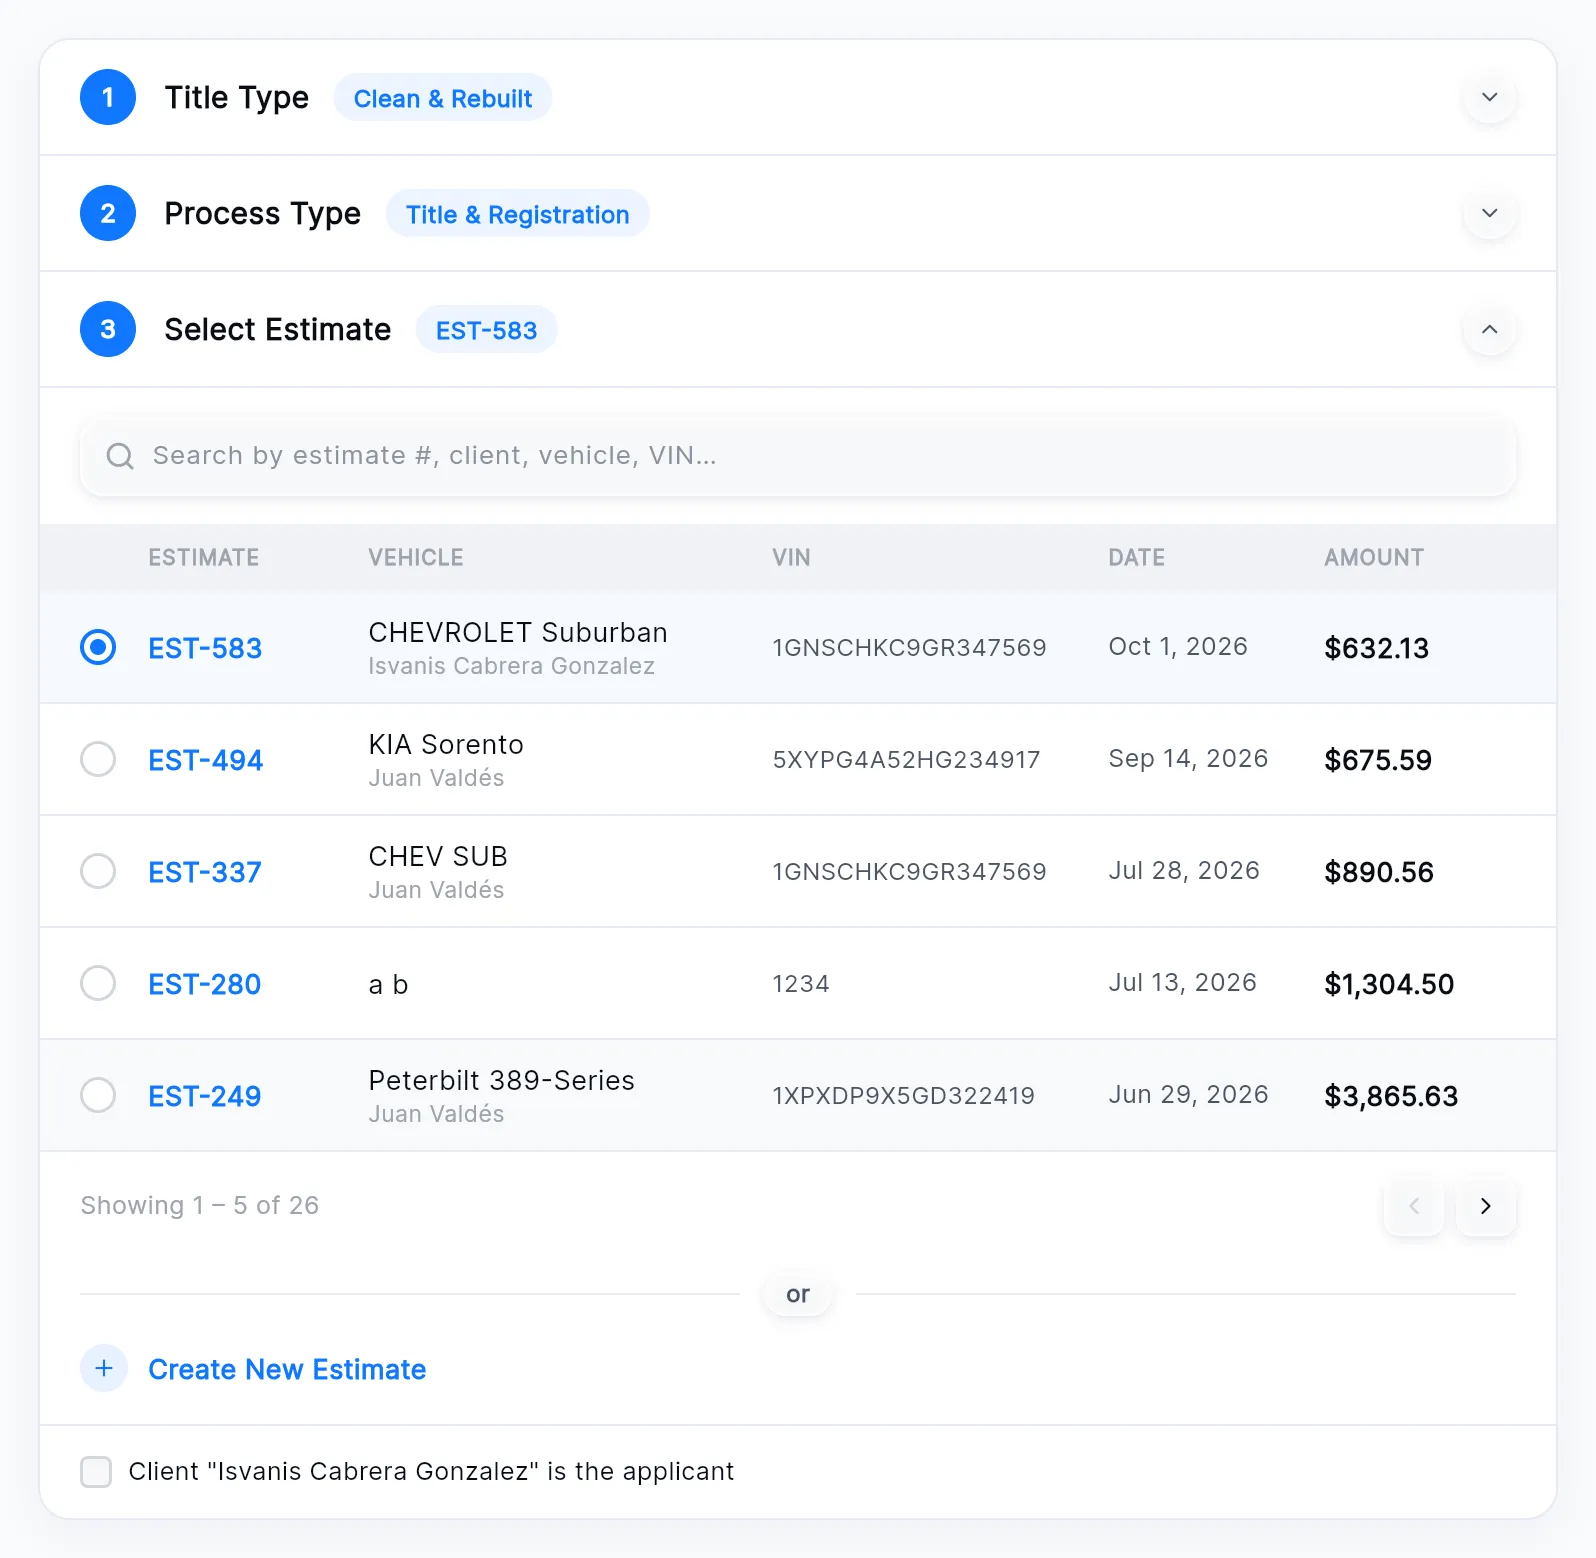
Task: Click step 2 number badge
Action: (x=108, y=213)
